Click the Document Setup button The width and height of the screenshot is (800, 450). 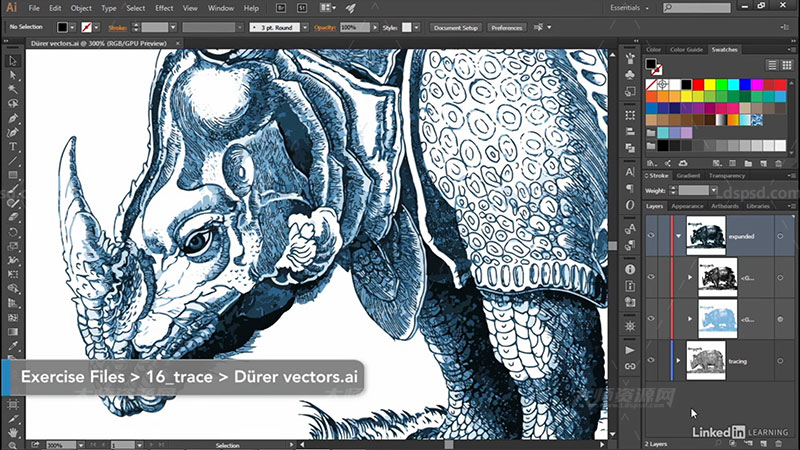click(456, 28)
